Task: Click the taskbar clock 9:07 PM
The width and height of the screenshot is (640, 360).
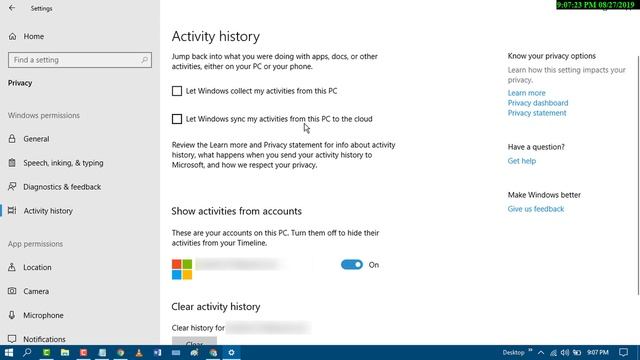Action: coord(598,353)
